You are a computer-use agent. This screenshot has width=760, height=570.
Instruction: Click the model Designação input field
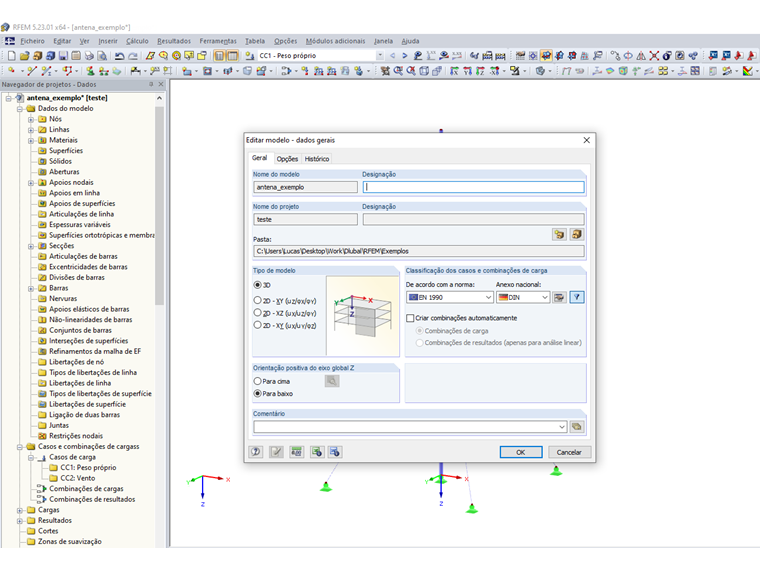pos(474,187)
